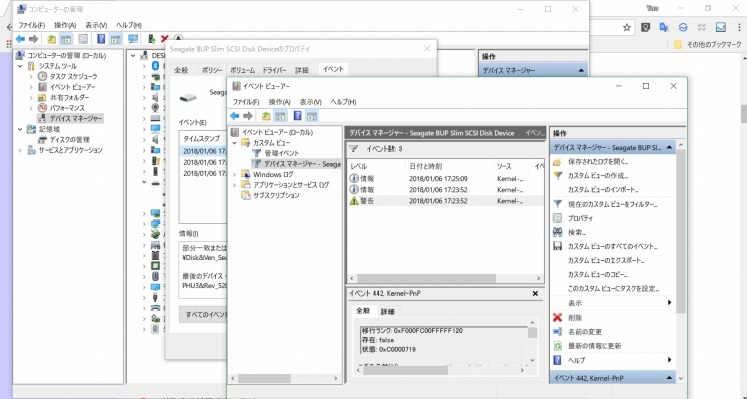The width and height of the screenshot is (747, 399).
Task: Select the 情報 event row at 17:25:09
Action: [445, 179]
